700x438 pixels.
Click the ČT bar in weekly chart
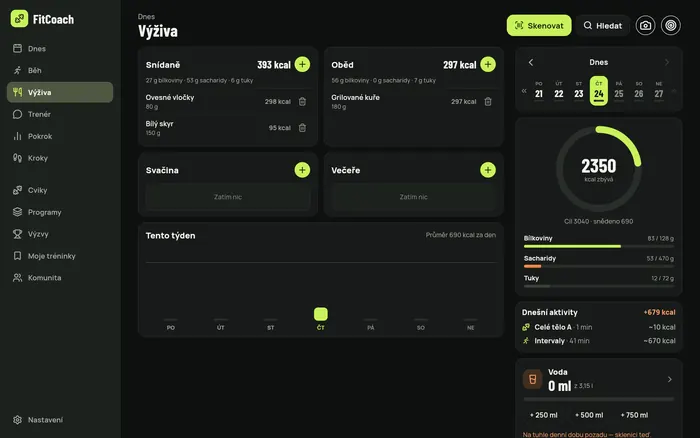pos(321,314)
